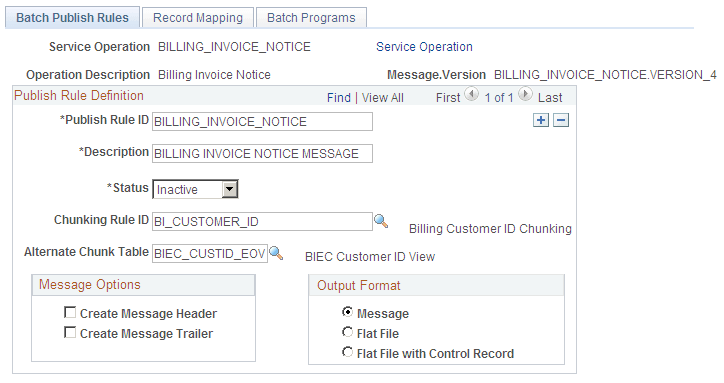The width and height of the screenshot is (724, 383).
Task: Focus the Chunking Rule ID field
Action: (262, 221)
